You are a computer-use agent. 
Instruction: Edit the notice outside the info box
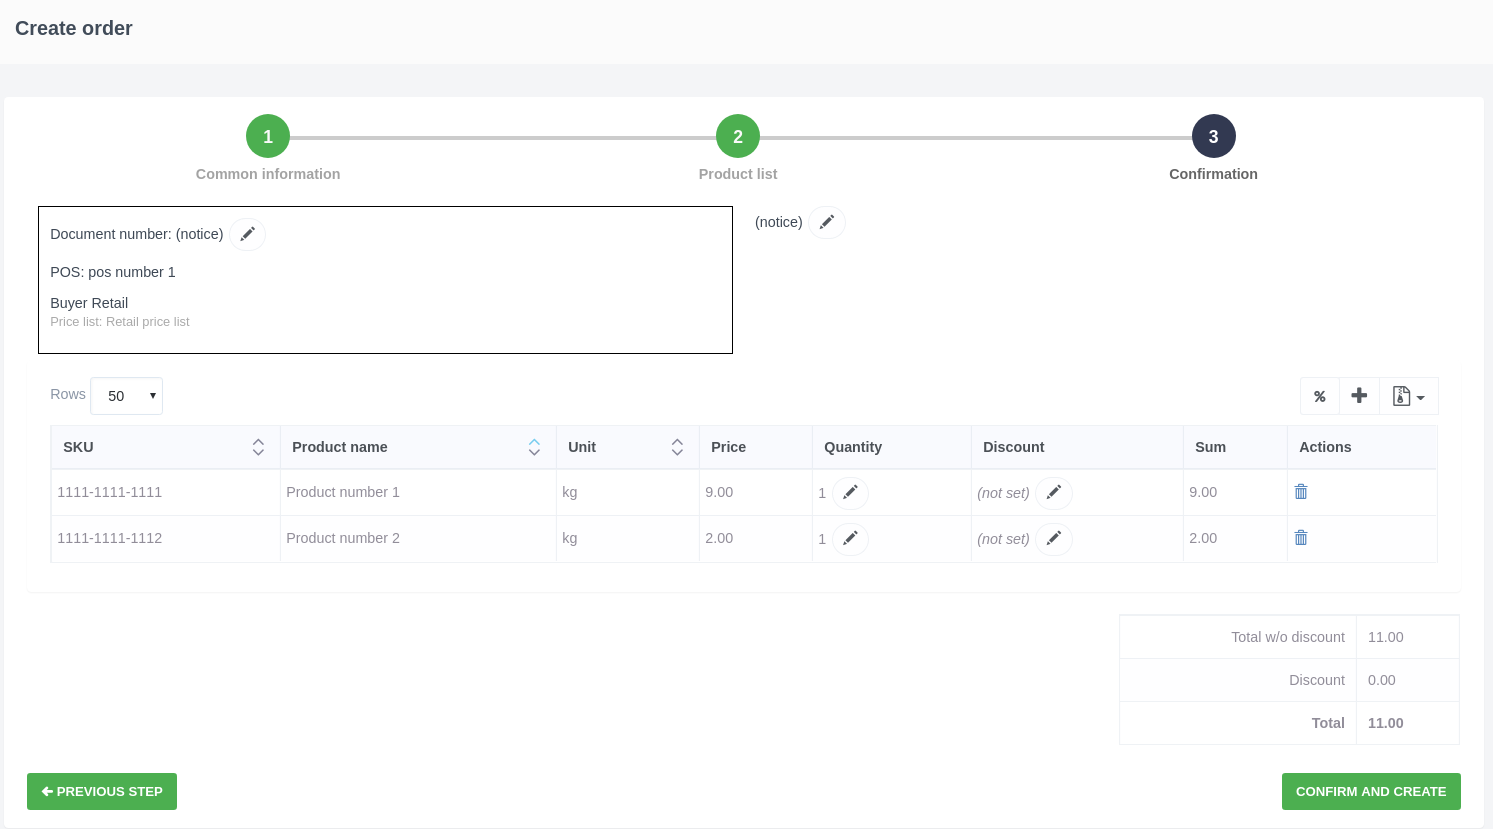coord(827,222)
